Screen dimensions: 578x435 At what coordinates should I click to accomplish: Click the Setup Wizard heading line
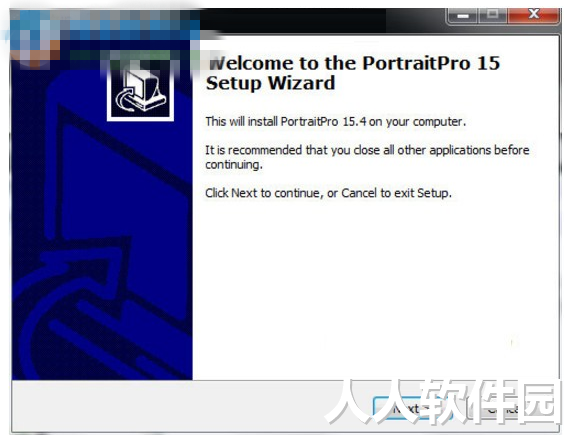(x=271, y=83)
